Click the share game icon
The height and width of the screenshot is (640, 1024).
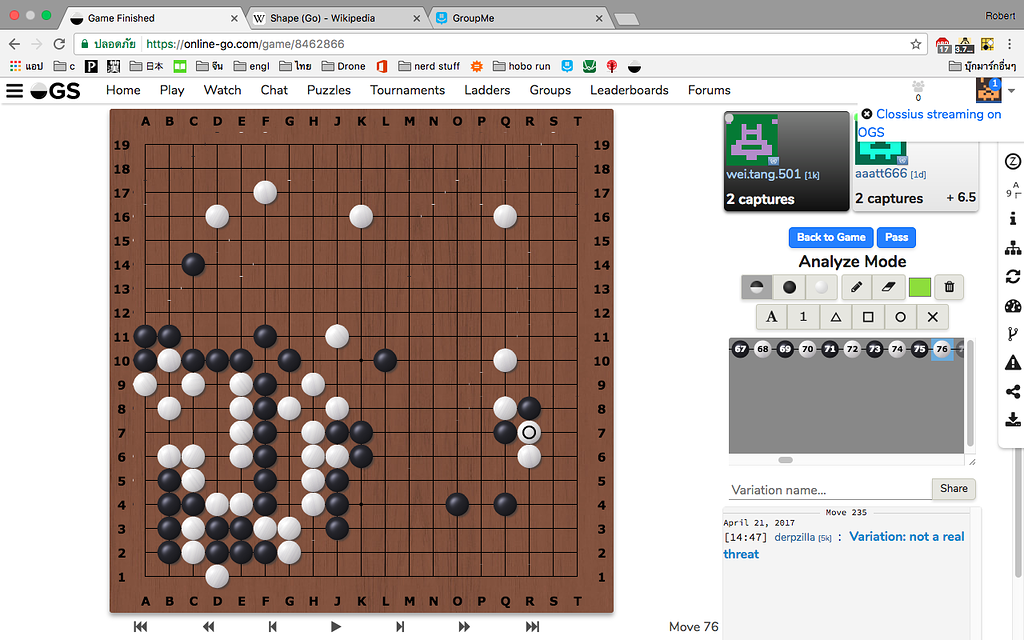(x=1013, y=391)
